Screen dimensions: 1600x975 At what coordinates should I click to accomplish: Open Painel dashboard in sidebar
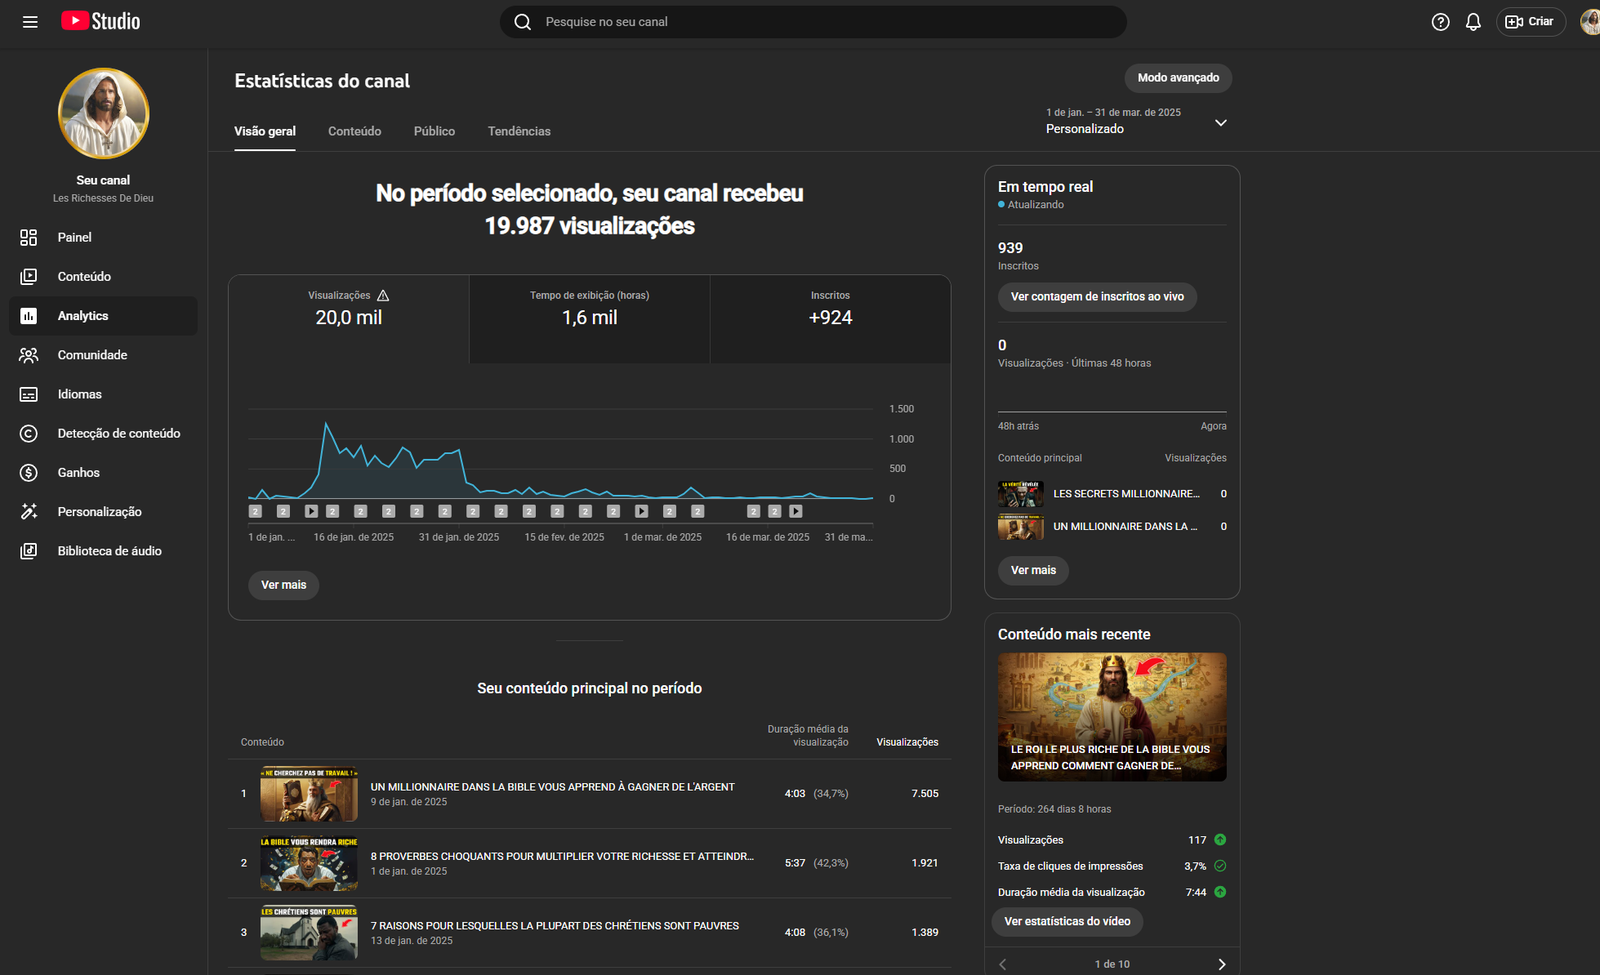click(74, 237)
